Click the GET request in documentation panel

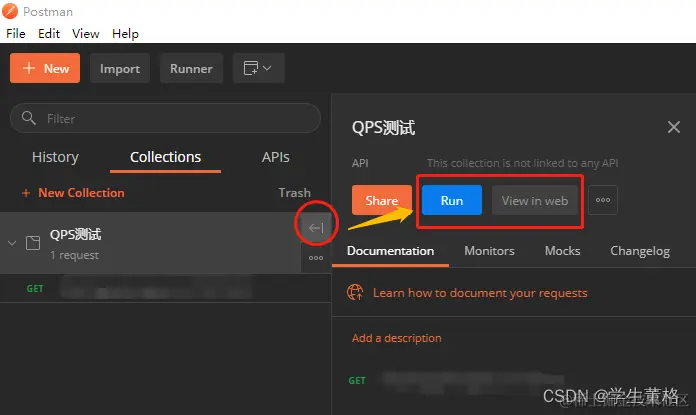[x=457, y=382]
